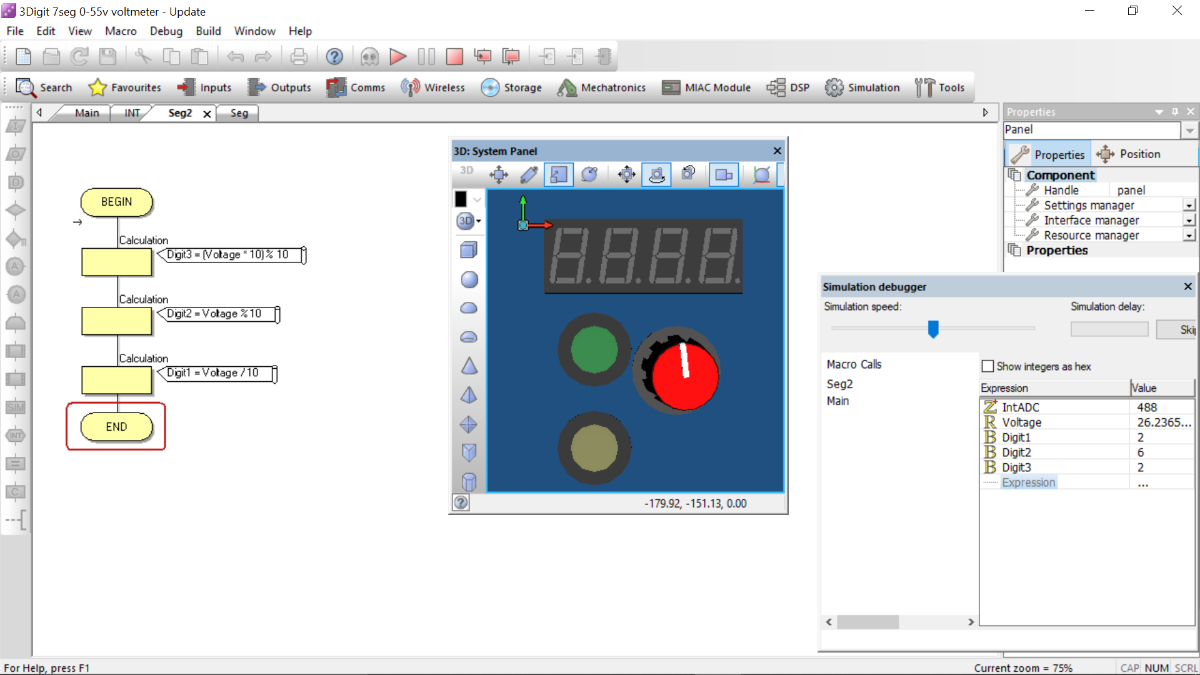Select the Voltage variable row
The image size is (1200, 675).
point(1087,422)
